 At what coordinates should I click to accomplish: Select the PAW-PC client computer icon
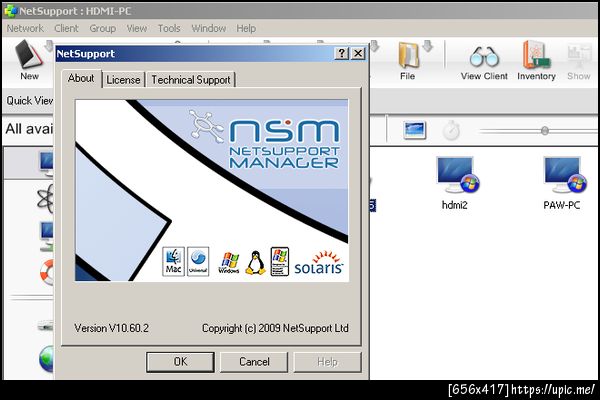click(x=565, y=175)
